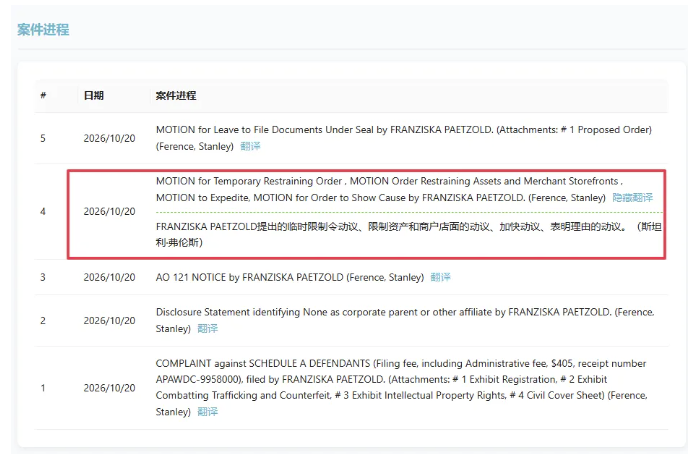Click Chinese translation FRANZISKA PAETZOLD提出的临时限制令动议

pyautogui.click(x=257, y=227)
